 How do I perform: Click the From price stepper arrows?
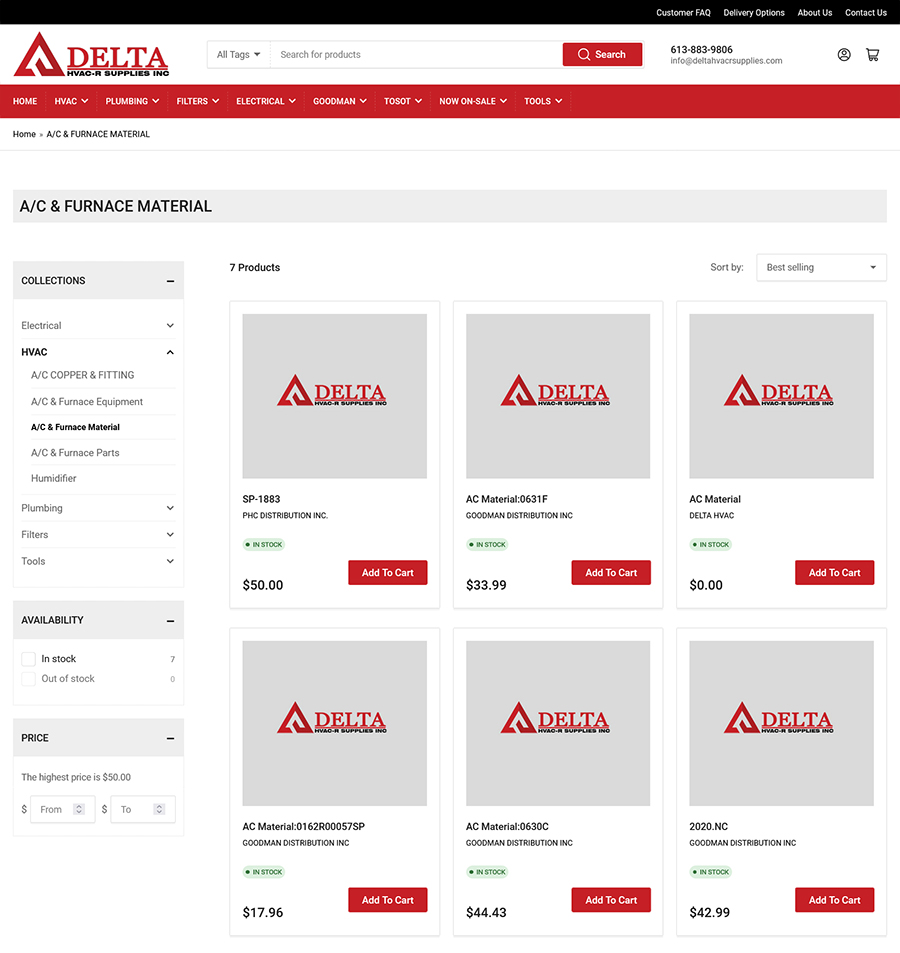click(x=79, y=809)
